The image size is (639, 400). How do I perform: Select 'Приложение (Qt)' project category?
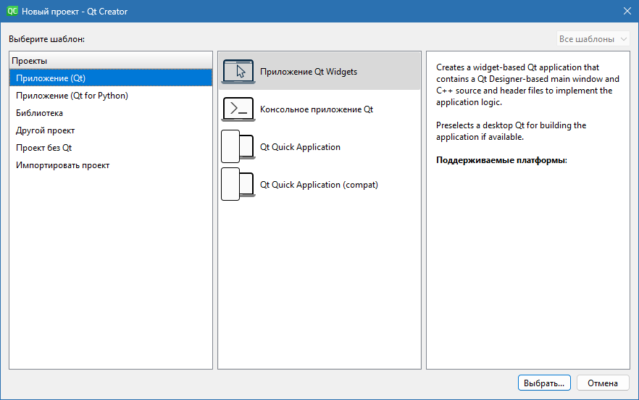[111, 78]
